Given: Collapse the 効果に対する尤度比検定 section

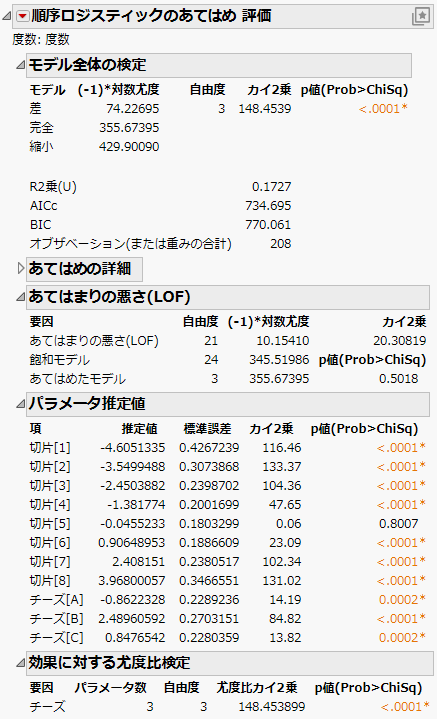Looking at the screenshot, I should pos(20,663).
